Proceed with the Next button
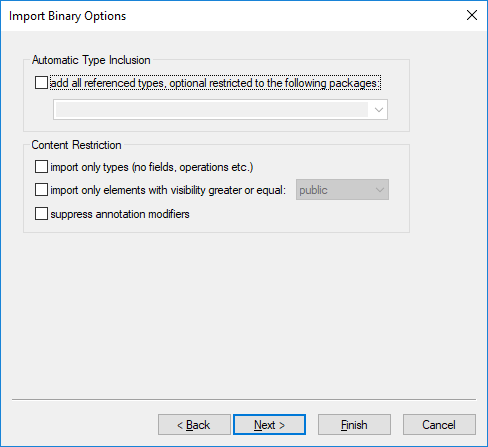The height and width of the screenshot is (447, 488). (269, 425)
